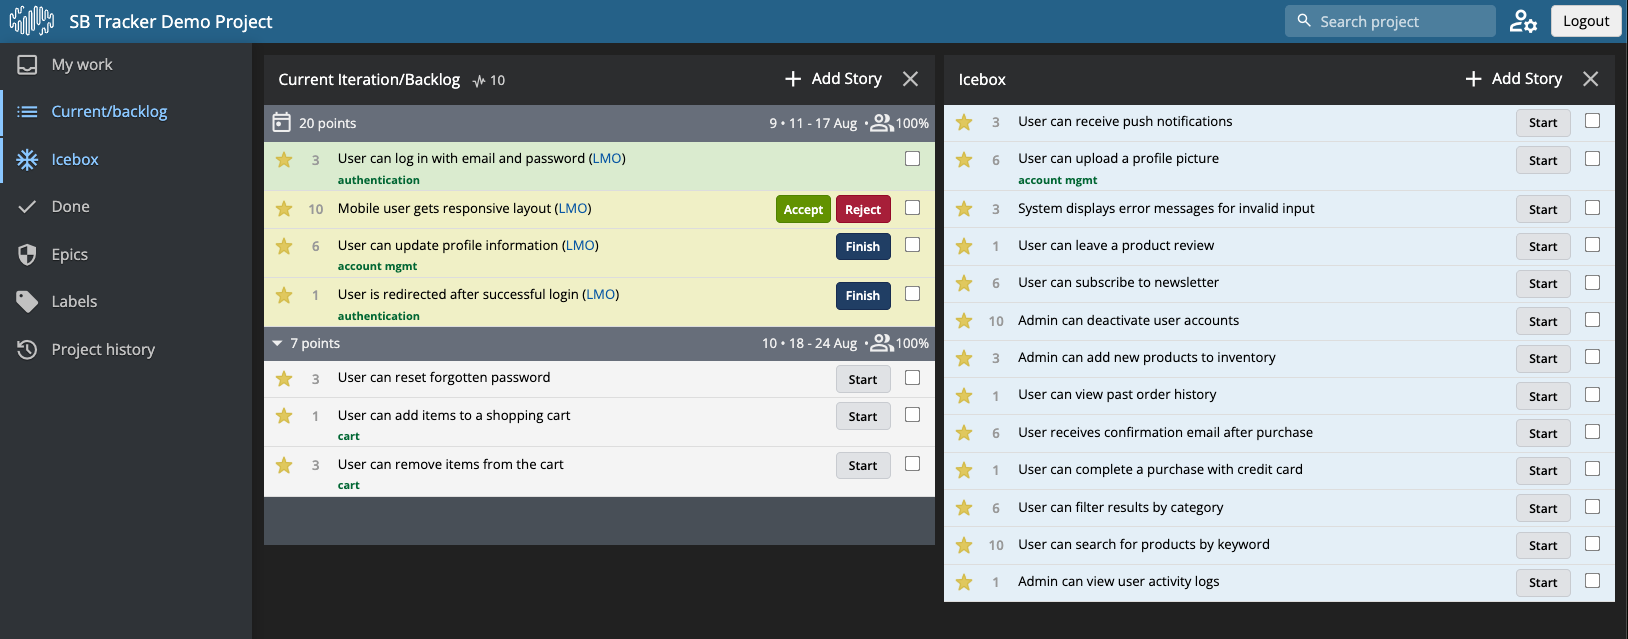Reject 'Mobile user gets responsive layout' story

coord(863,209)
